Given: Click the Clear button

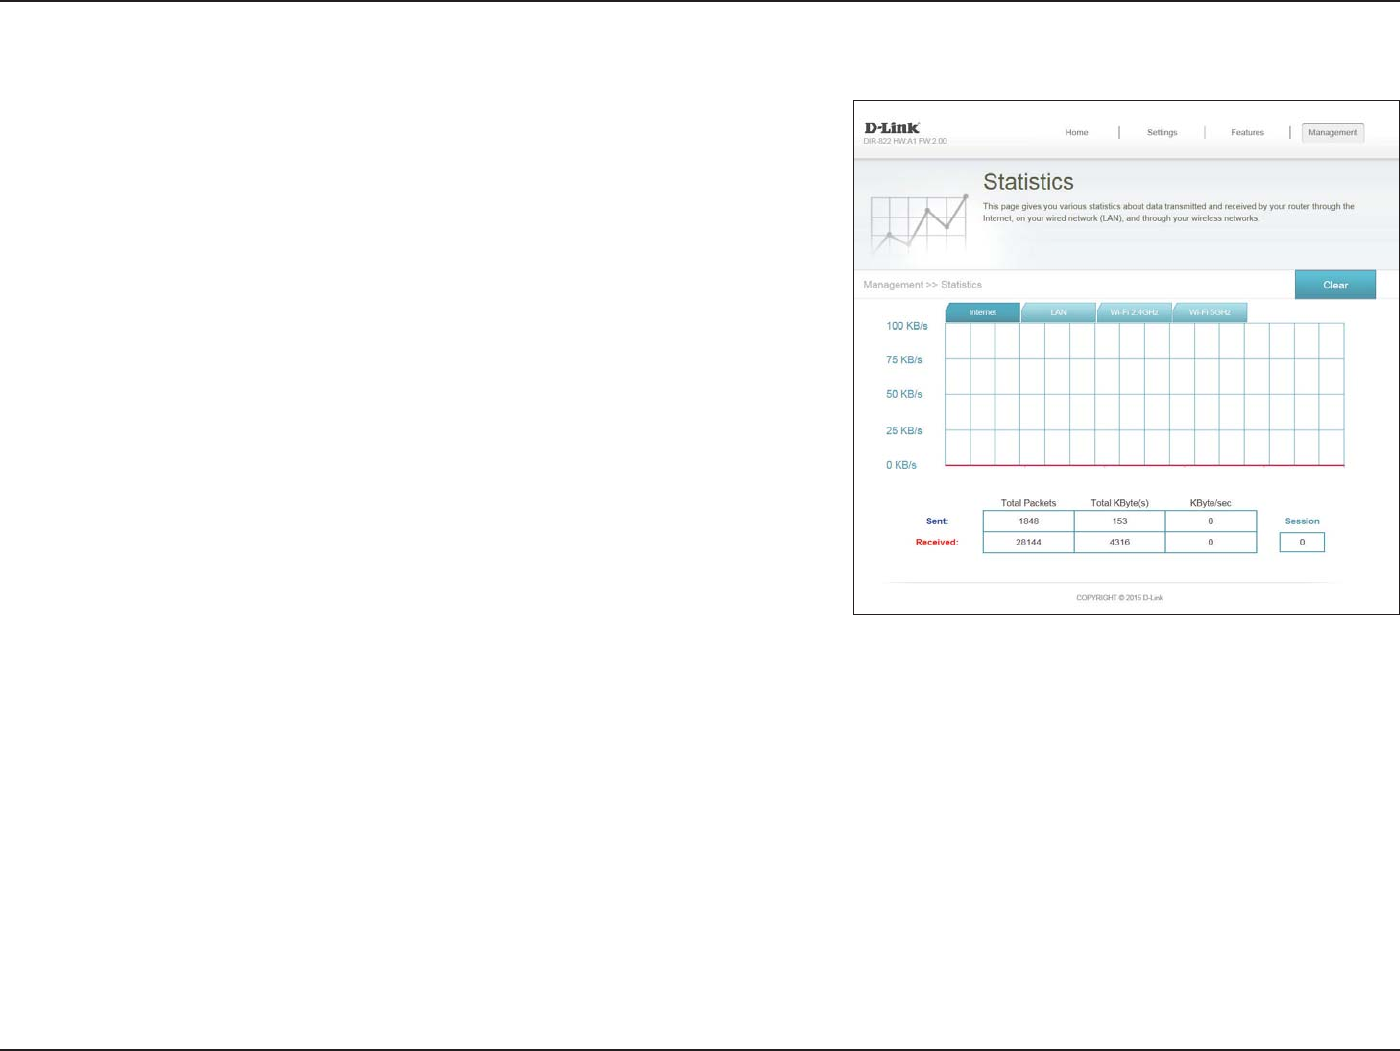Looking at the screenshot, I should click(1335, 285).
